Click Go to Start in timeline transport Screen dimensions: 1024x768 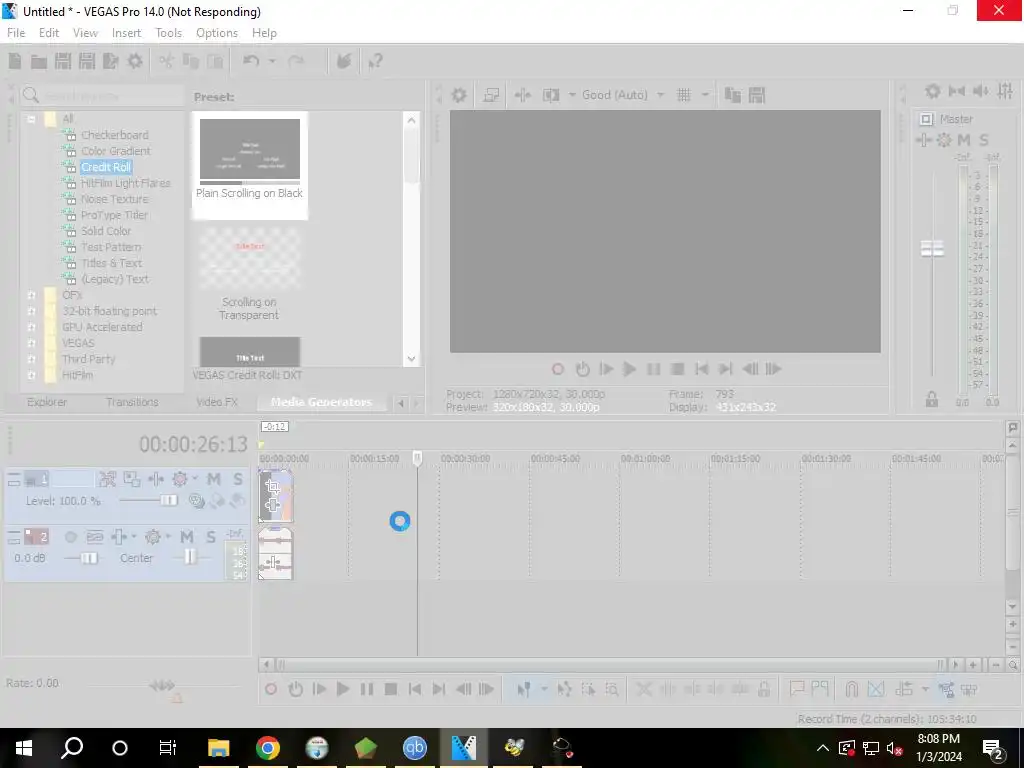point(415,689)
